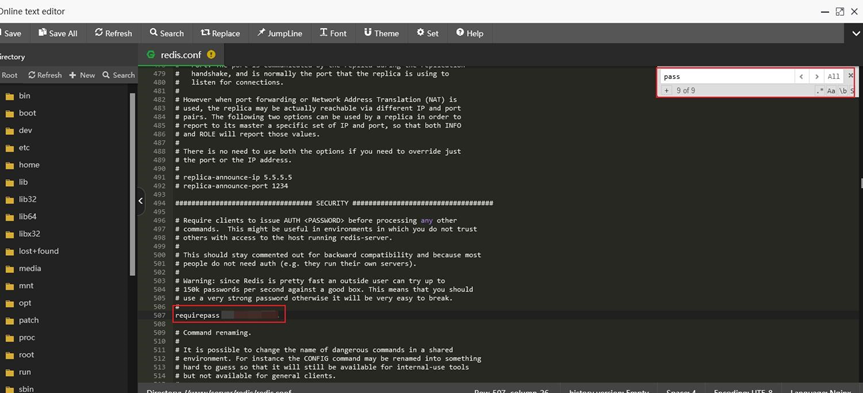This screenshot has width=863, height=393.
Task: Click the SECURITY section header line
Action: coord(334,203)
